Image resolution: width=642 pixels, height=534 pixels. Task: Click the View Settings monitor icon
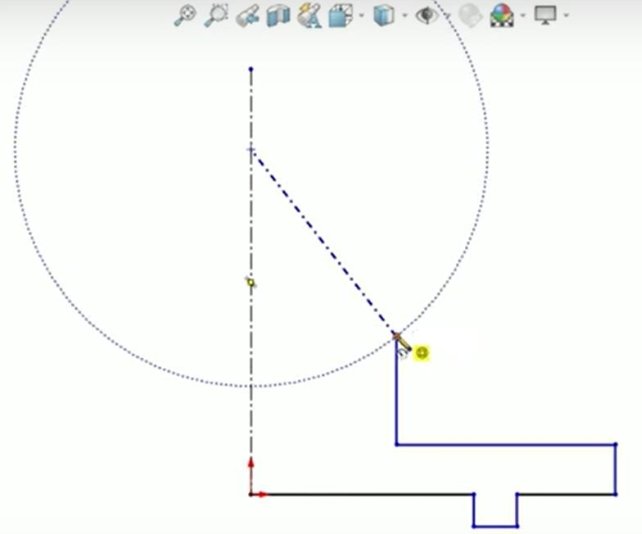[x=545, y=16]
